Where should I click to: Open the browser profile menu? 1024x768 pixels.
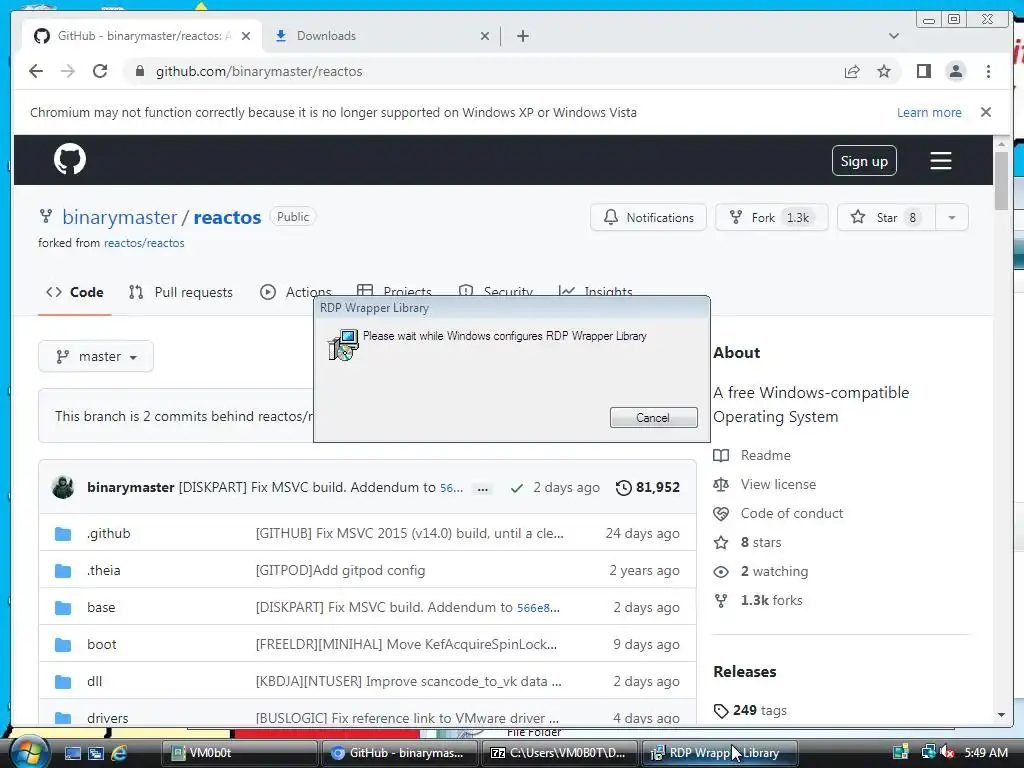955,71
